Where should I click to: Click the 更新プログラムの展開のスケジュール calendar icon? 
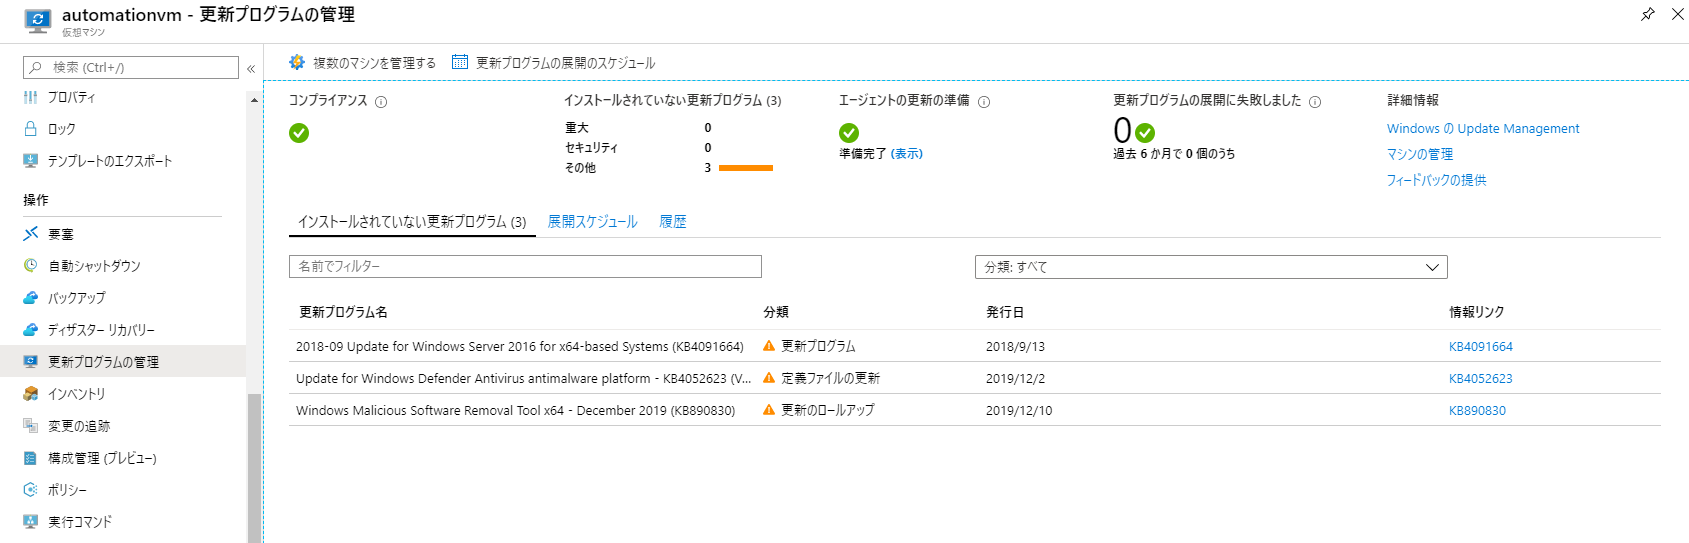point(460,62)
